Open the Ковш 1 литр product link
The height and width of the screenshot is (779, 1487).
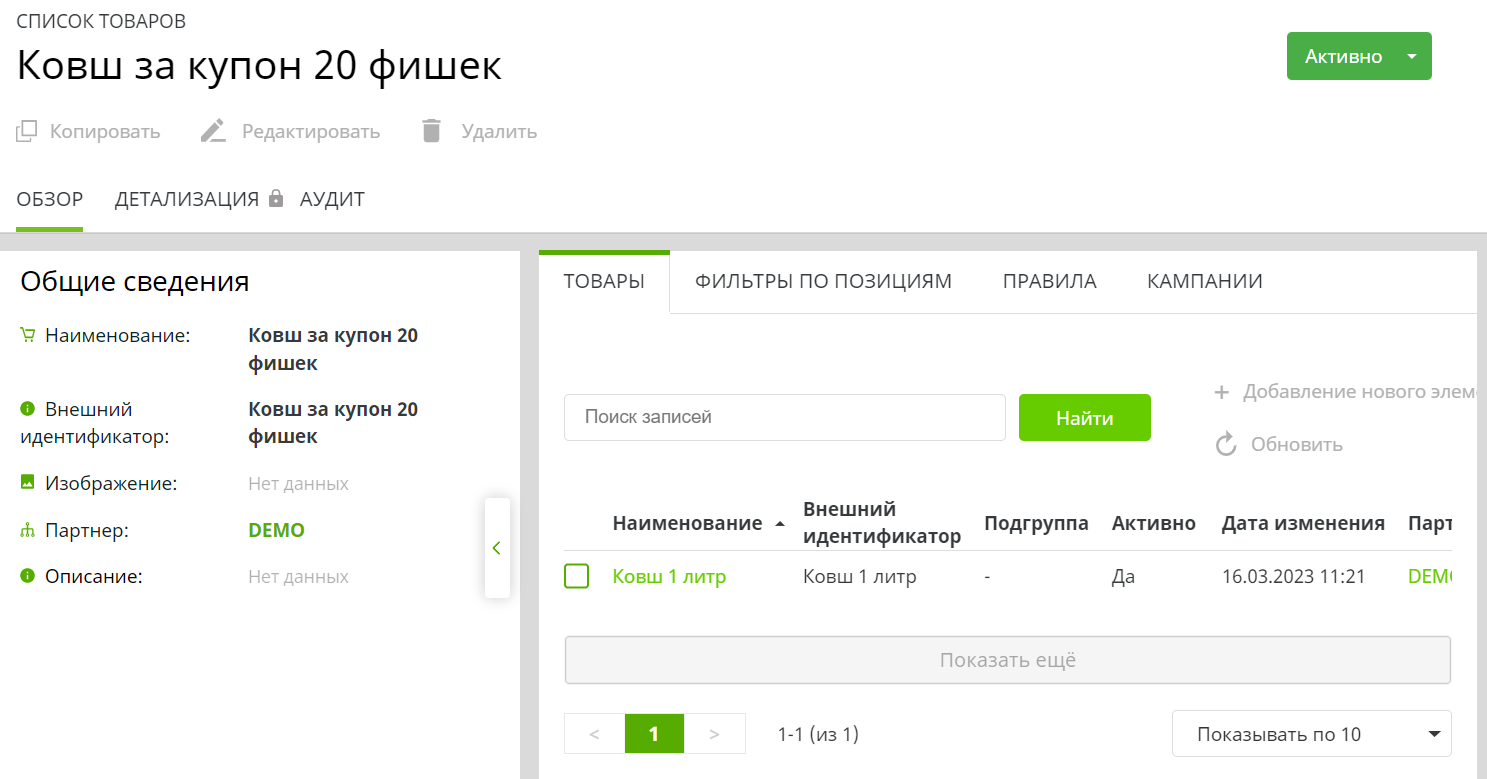[x=669, y=577]
